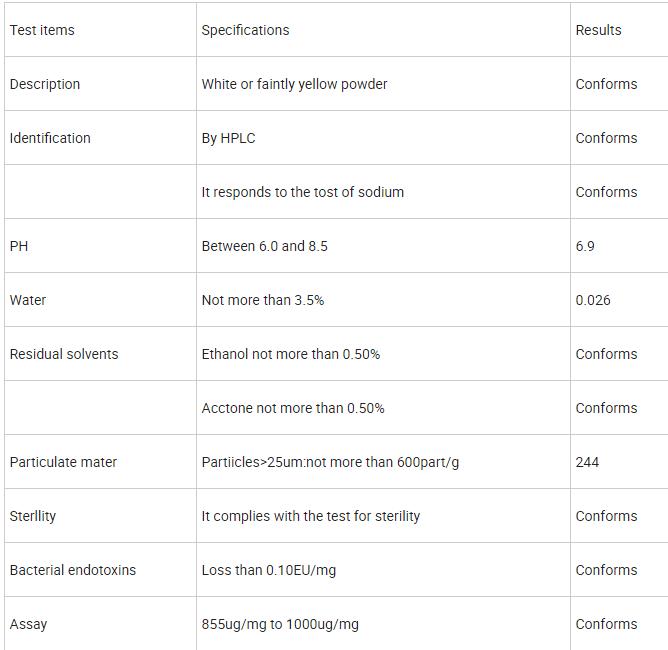Select the 'Description' row label

pyautogui.click(x=45, y=84)
